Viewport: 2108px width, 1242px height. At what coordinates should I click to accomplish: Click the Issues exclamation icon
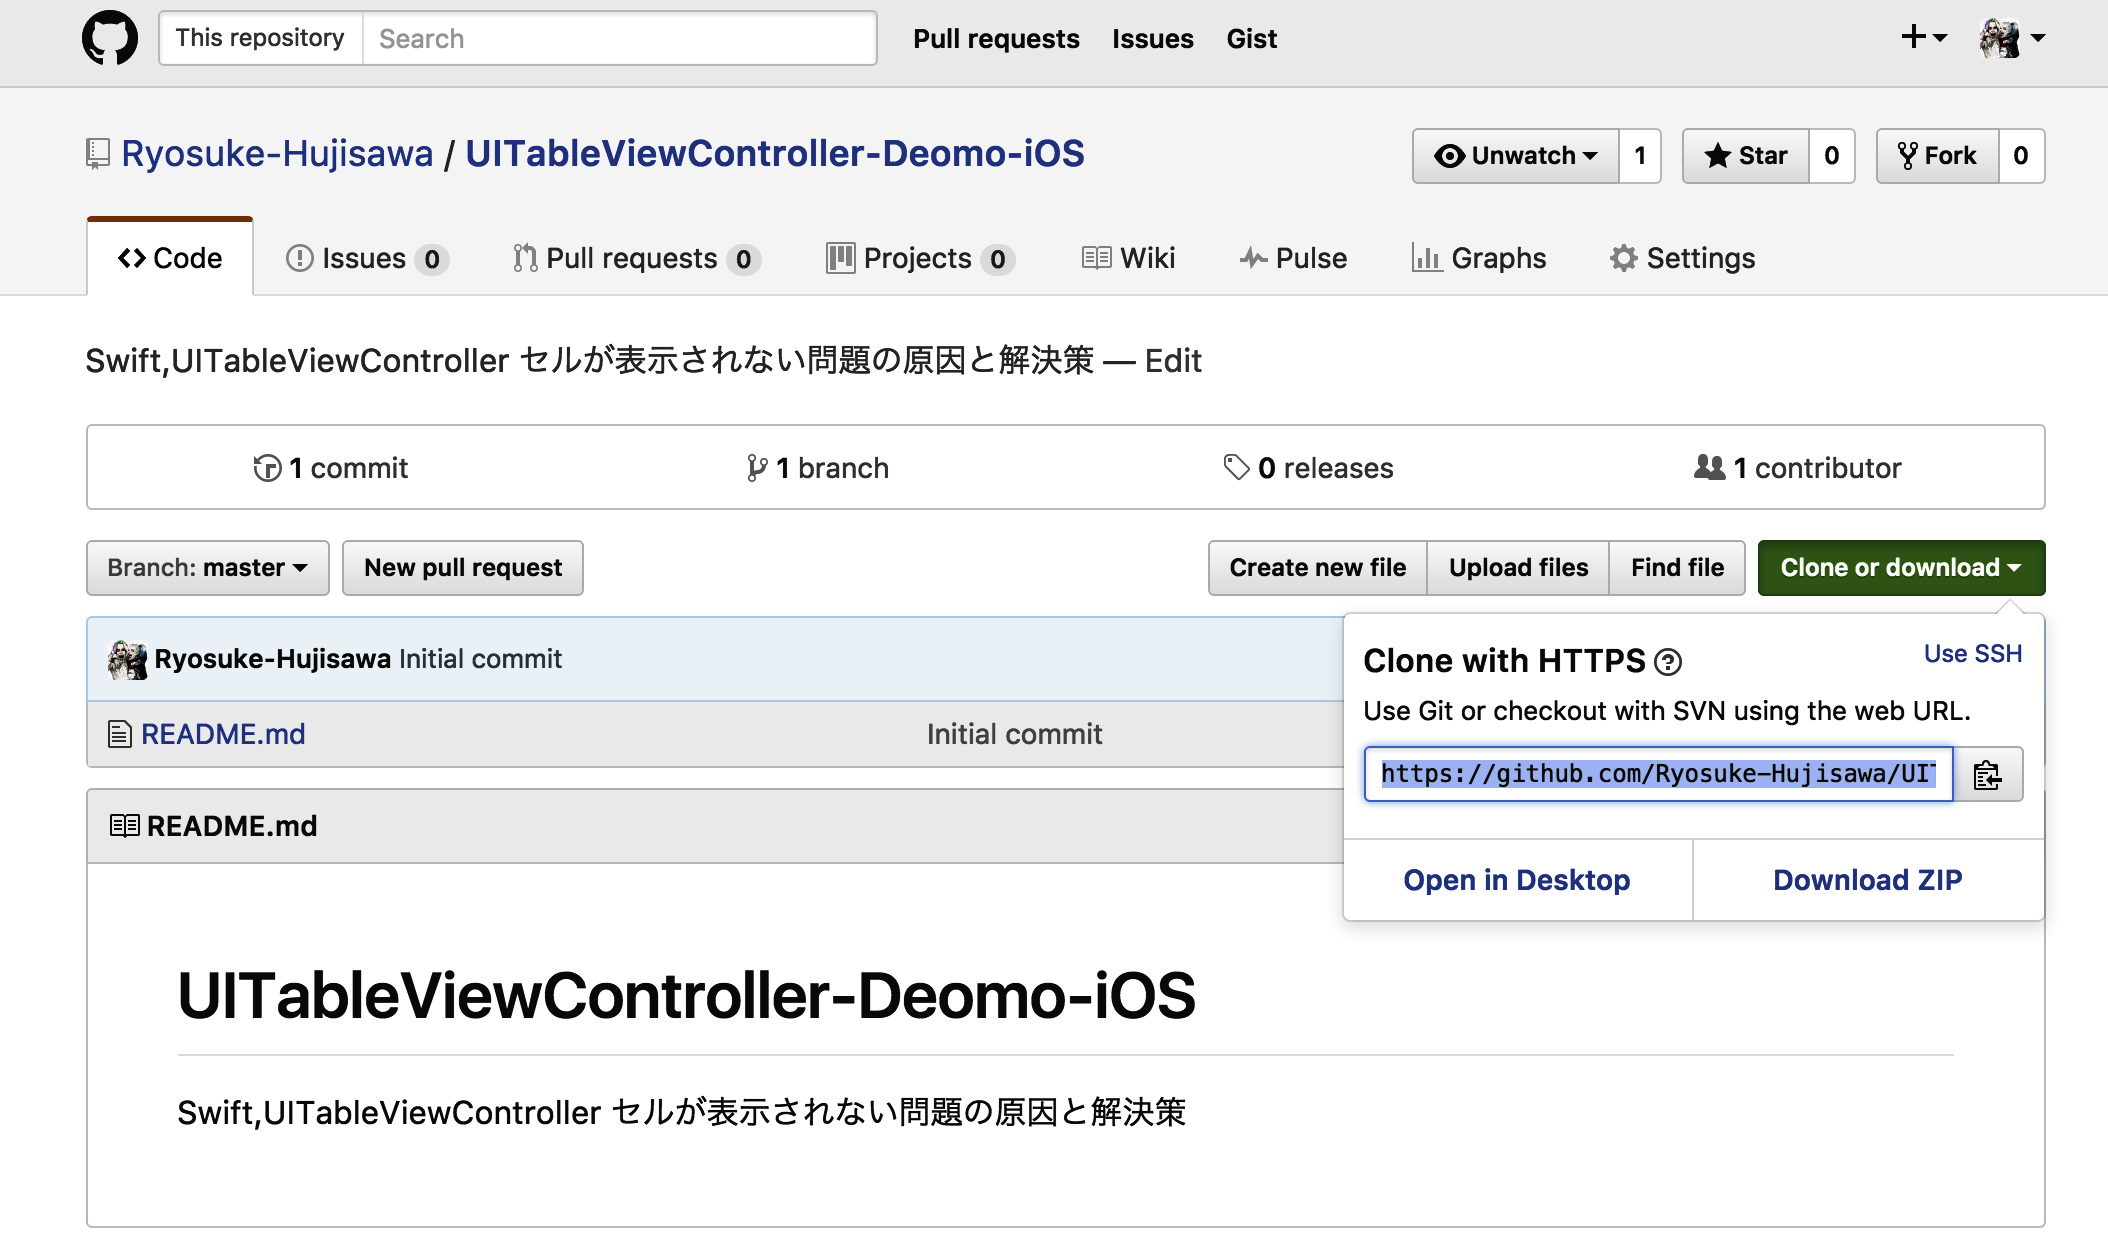(x=299, y=258)
